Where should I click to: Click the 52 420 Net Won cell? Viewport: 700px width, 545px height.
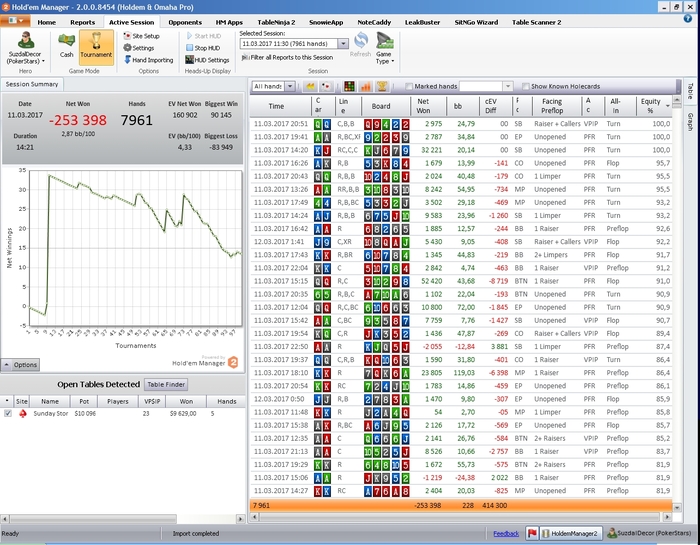point(431,281)
